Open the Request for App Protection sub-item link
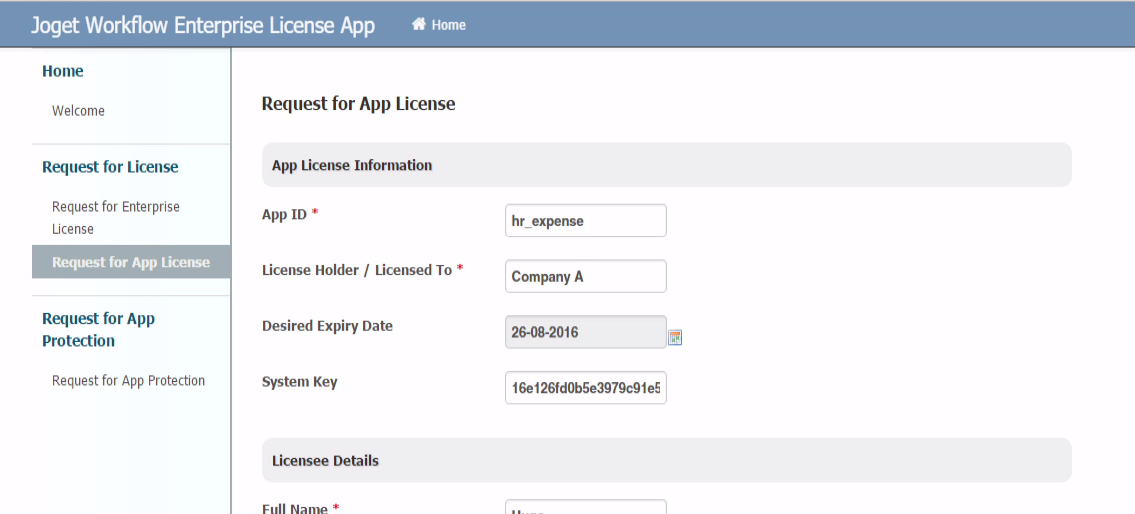This screenshot has height=514, width=1135. 128,381
